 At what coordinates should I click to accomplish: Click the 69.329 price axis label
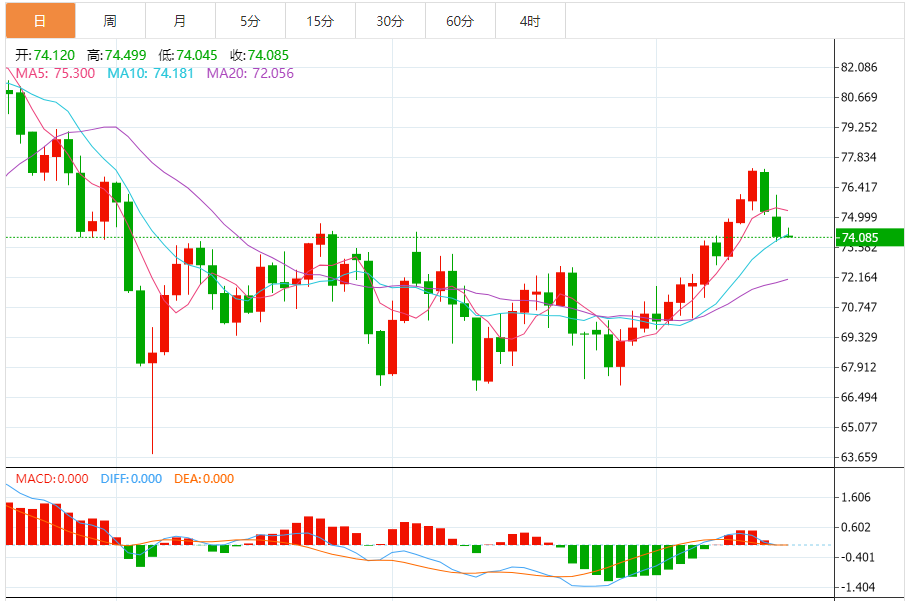coord(859,338)
